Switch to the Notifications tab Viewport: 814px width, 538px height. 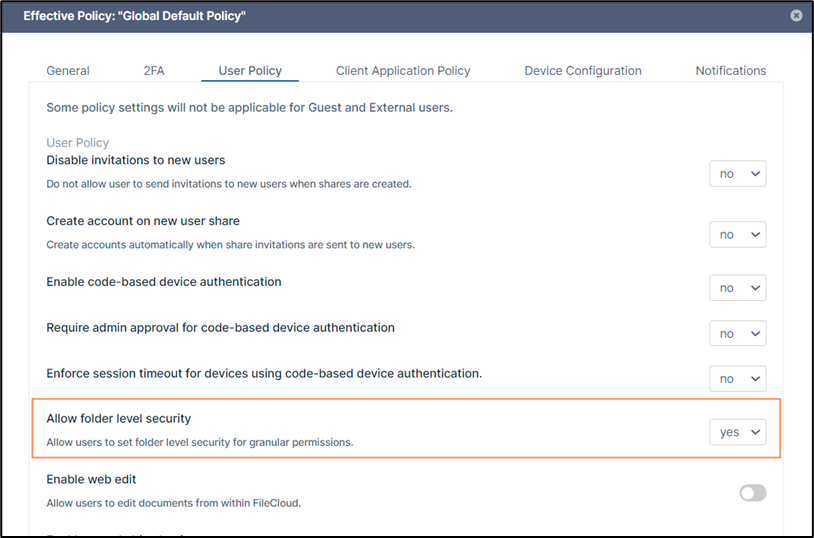(730, 71)
